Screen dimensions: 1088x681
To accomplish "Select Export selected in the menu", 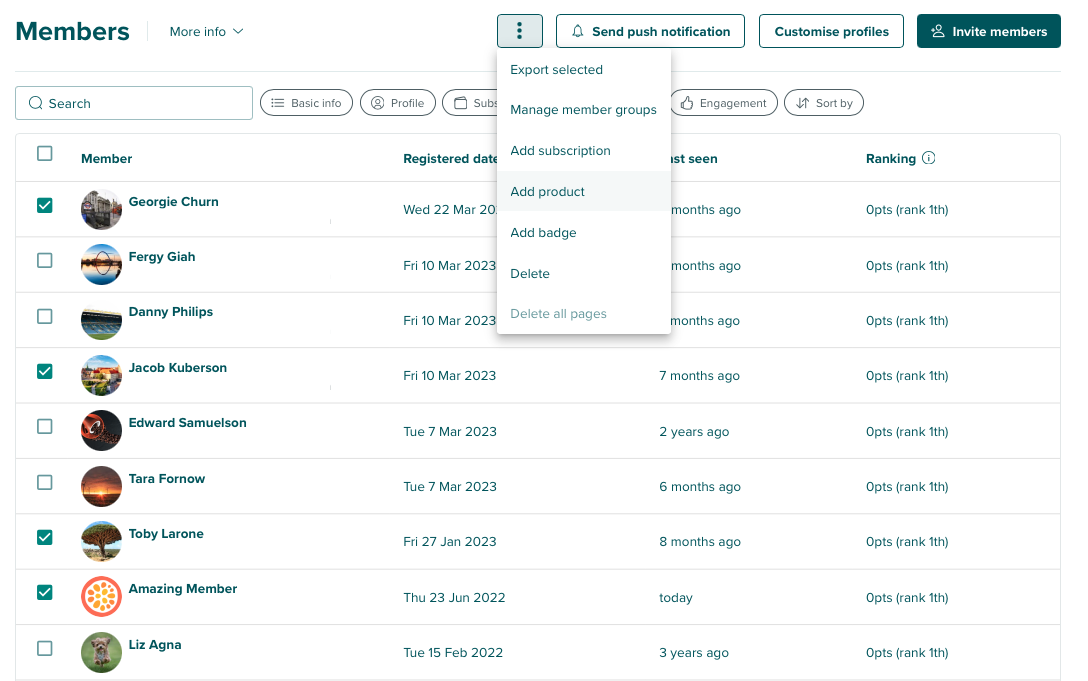I will (x=556, y=70).
